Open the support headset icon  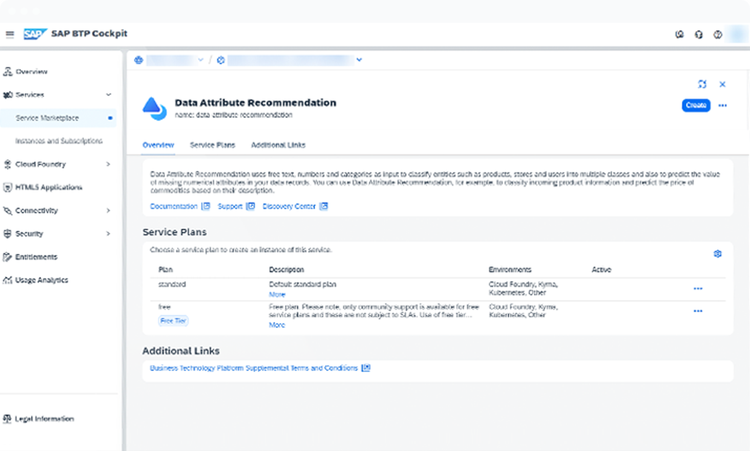pos(699,34)
